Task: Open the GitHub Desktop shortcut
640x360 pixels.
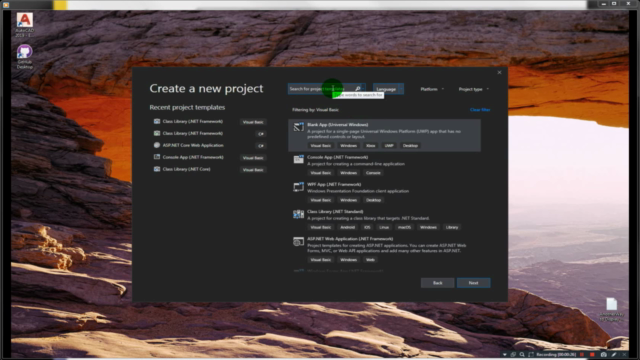Action: coord(24,56)
